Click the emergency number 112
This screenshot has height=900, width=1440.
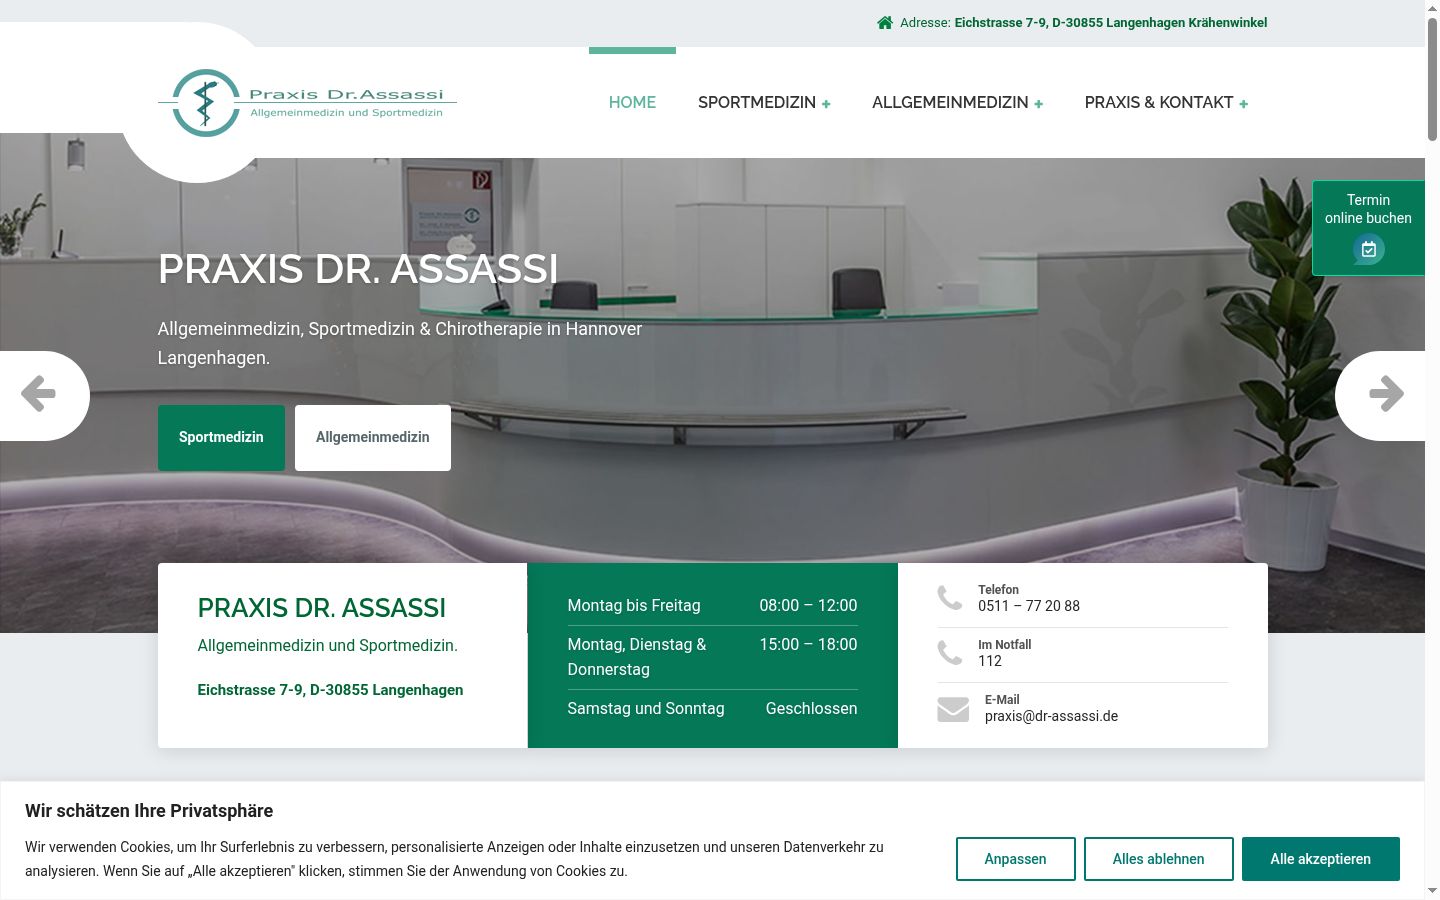tap(990, 661)
